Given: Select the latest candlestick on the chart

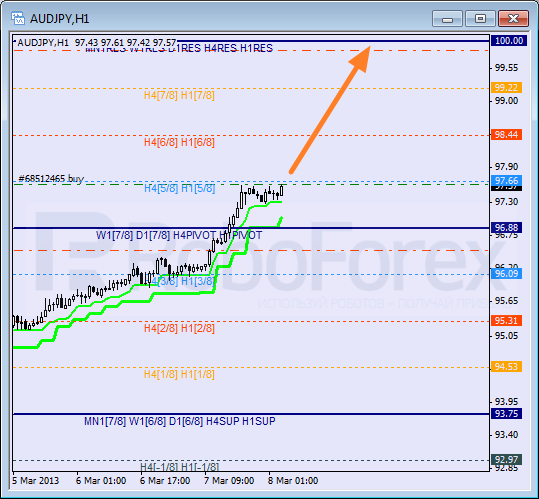Looking at the screenshot, I should [x=282, y=190].
